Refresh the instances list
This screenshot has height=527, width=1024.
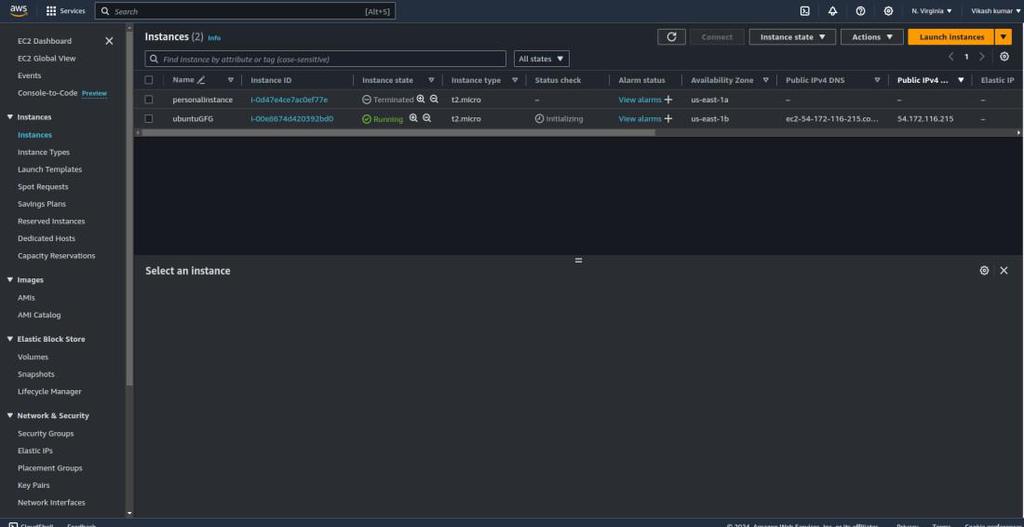coord(671,37)
